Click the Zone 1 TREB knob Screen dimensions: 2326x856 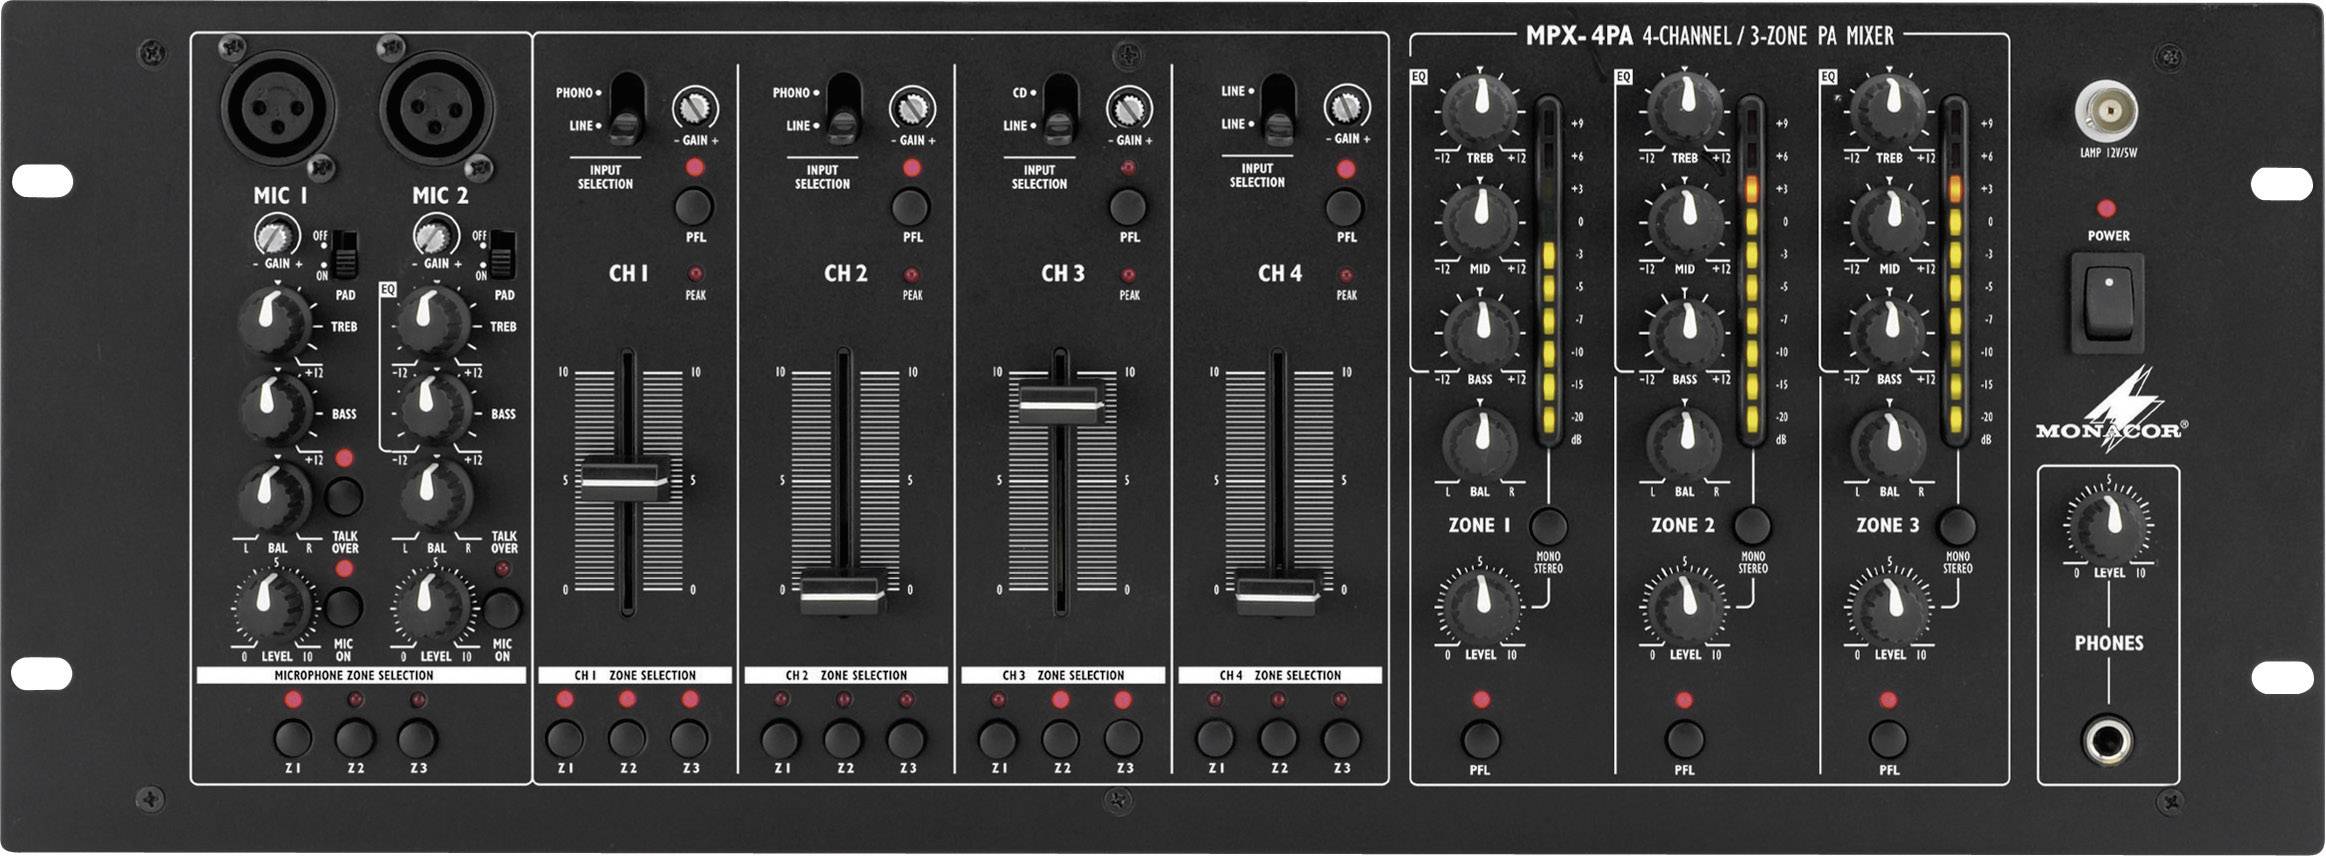pos(1480,107)
